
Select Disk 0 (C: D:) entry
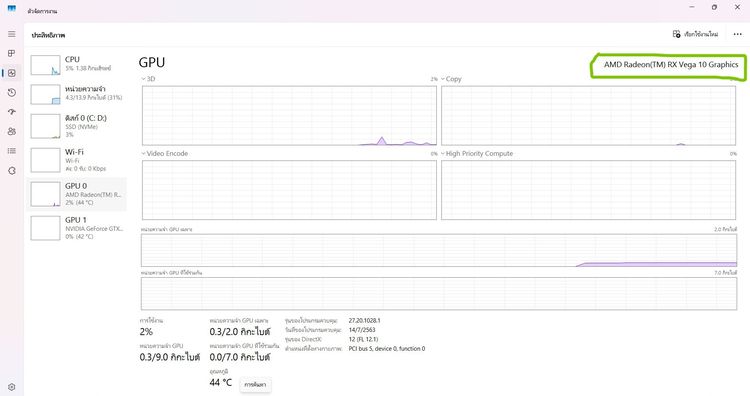pyautogui.click(x=77, y=126)
